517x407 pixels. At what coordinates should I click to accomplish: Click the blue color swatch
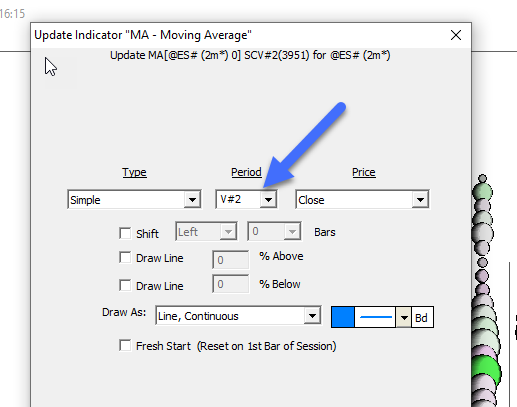click(343, 317)
